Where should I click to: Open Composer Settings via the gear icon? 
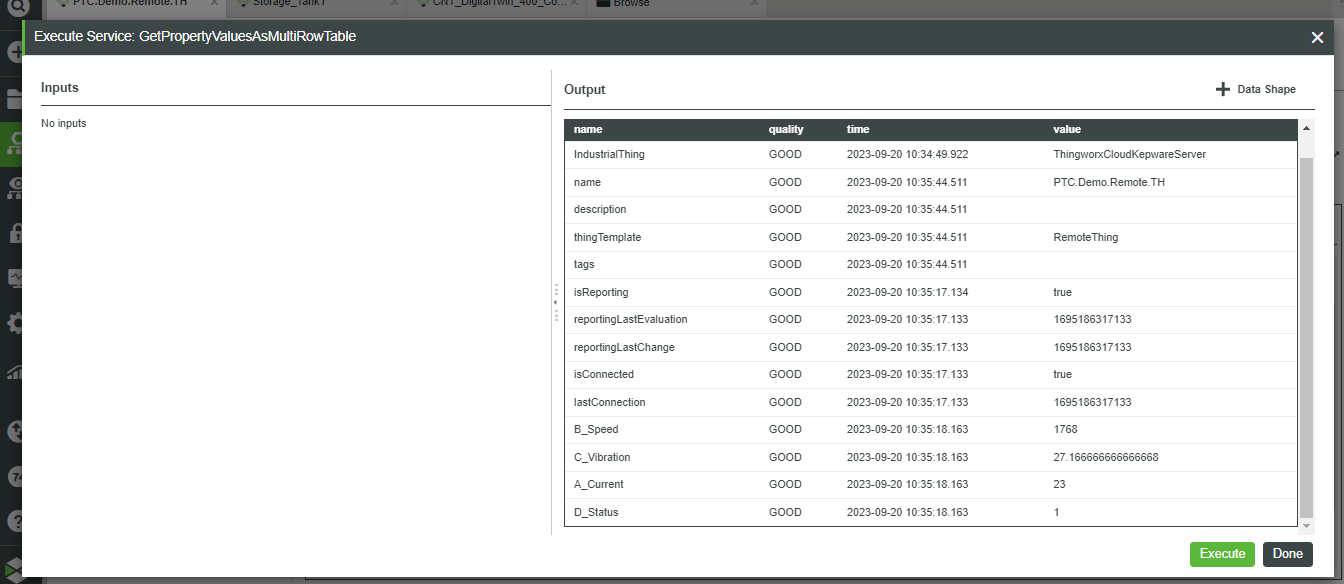(x=15, y=323)
